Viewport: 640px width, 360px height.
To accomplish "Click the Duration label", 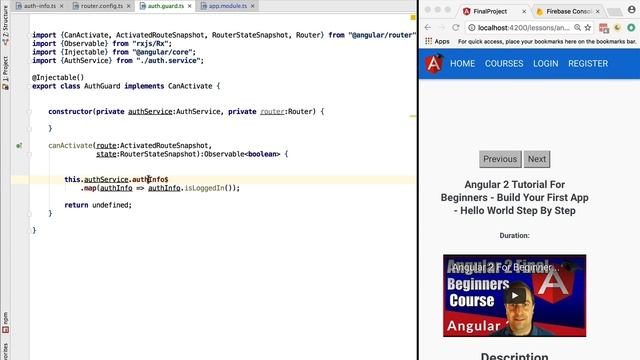I will (514, 236).
